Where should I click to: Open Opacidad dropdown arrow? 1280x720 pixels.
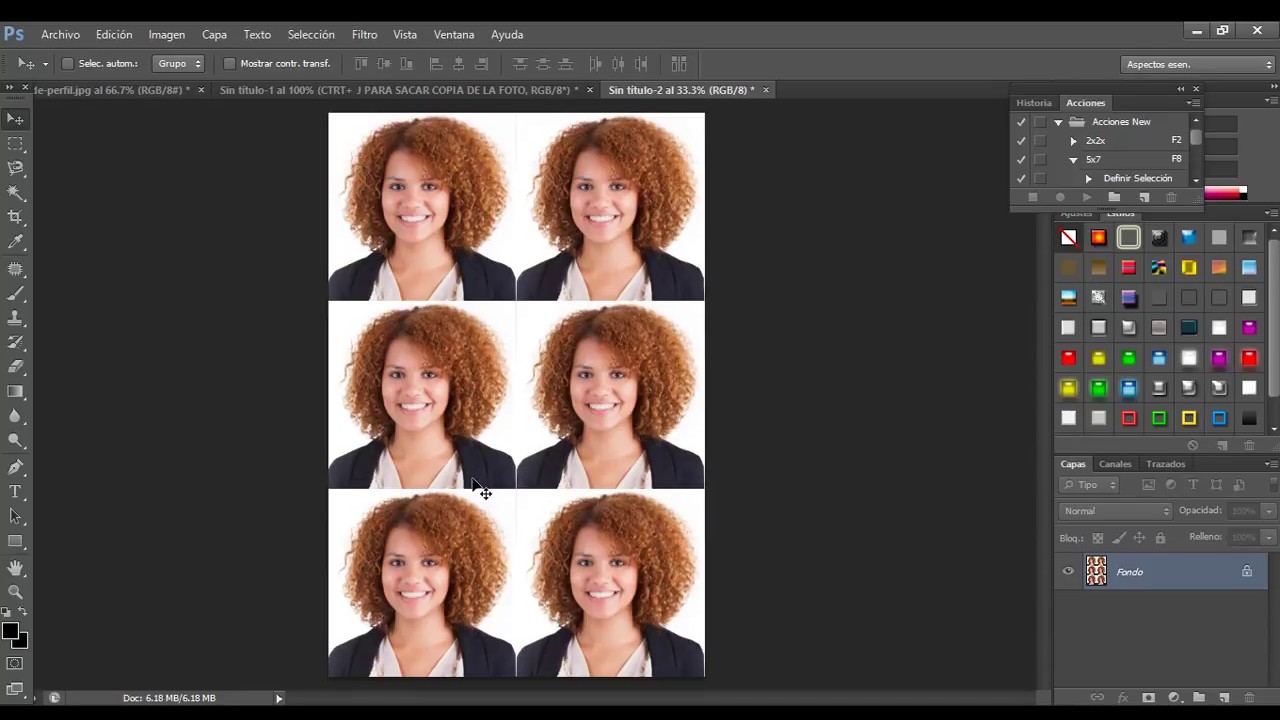1268,511
